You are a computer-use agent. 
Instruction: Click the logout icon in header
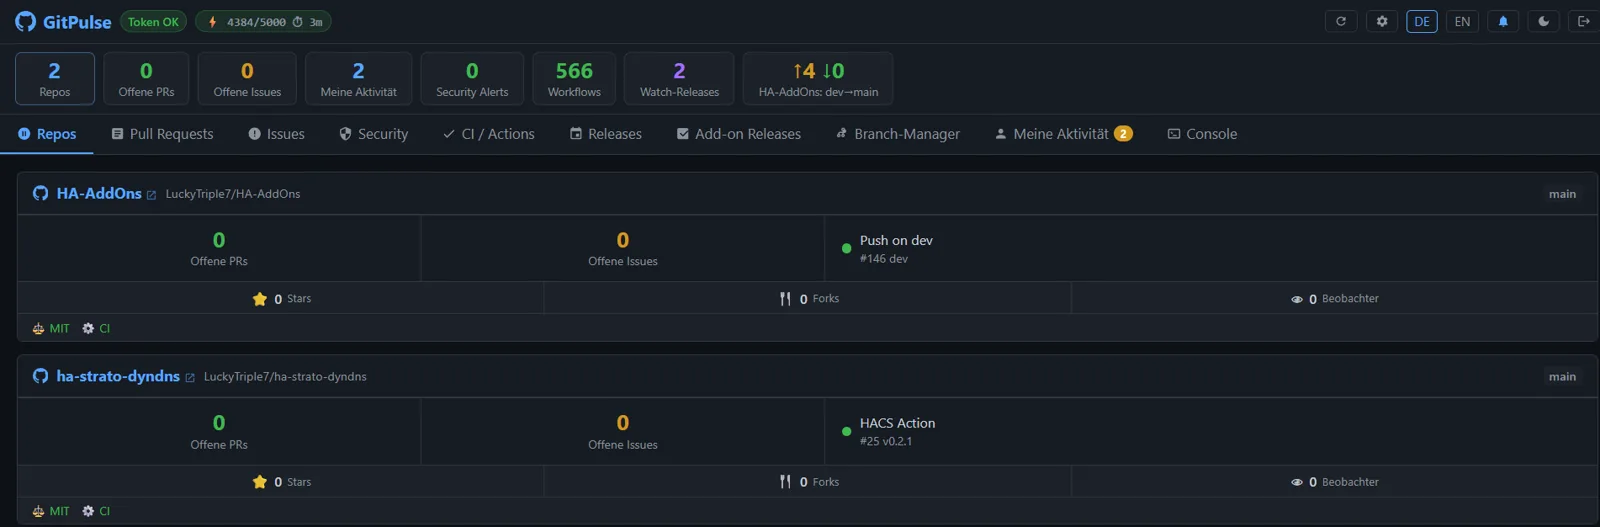(1584, 21)
